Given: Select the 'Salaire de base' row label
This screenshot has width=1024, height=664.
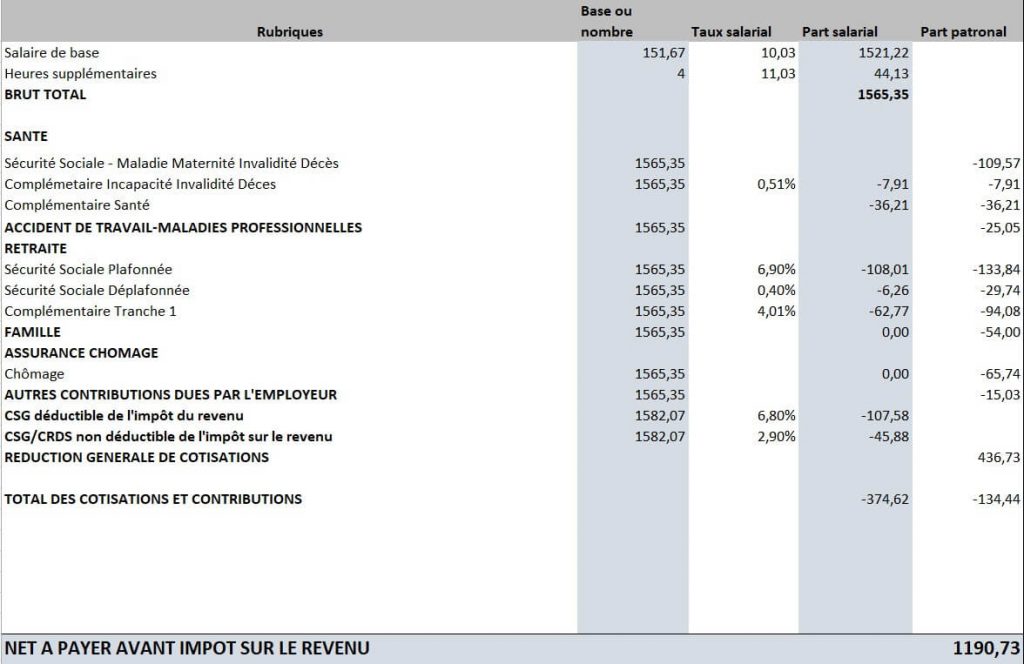Looking at the screenshot, I should 52,53.
